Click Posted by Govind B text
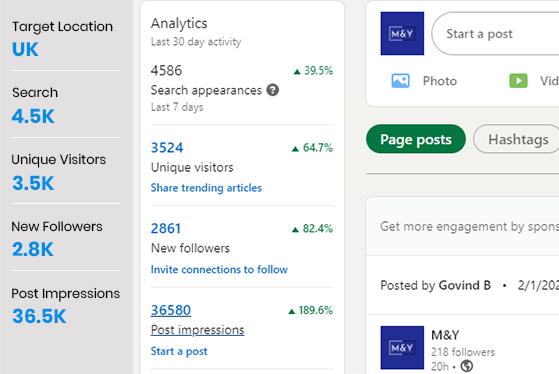 pos(435,285)
